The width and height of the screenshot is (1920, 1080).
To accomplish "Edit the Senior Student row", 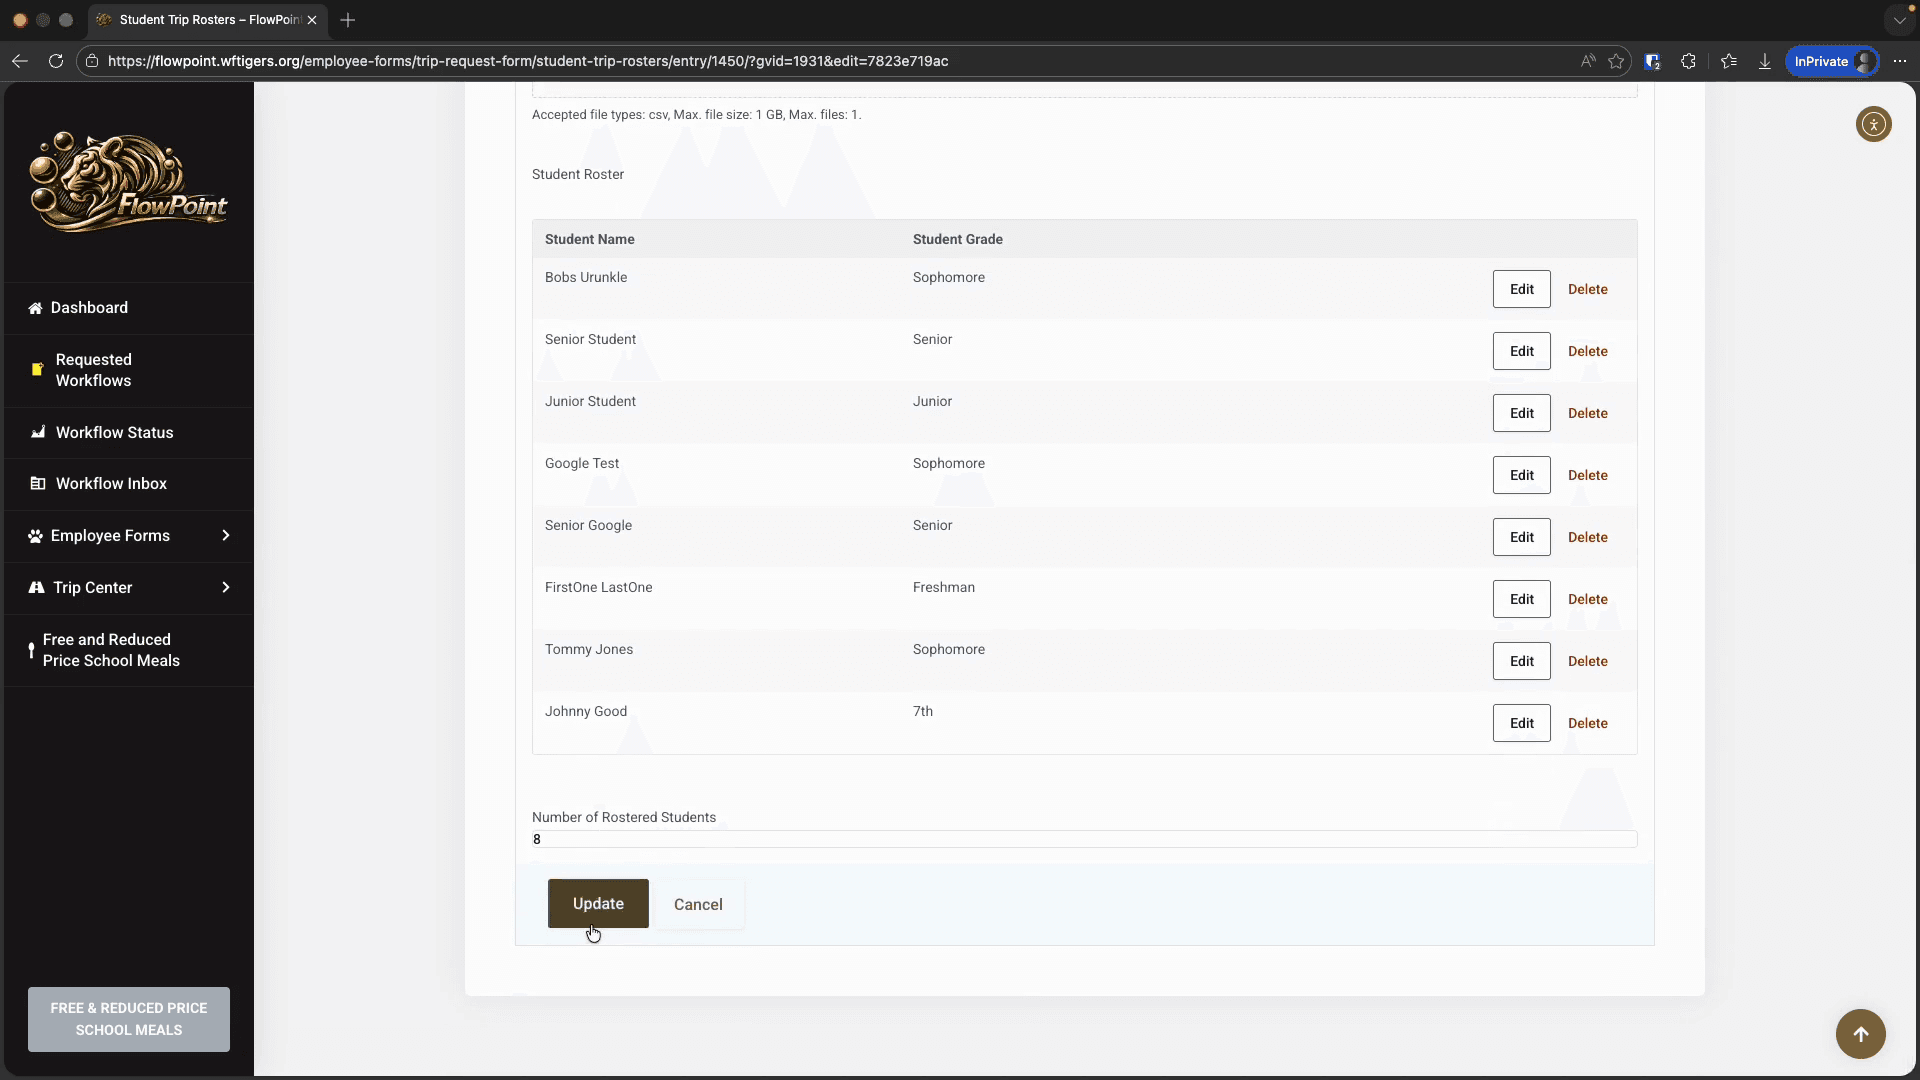I will pyautogui.click(x=1521, y=351).
